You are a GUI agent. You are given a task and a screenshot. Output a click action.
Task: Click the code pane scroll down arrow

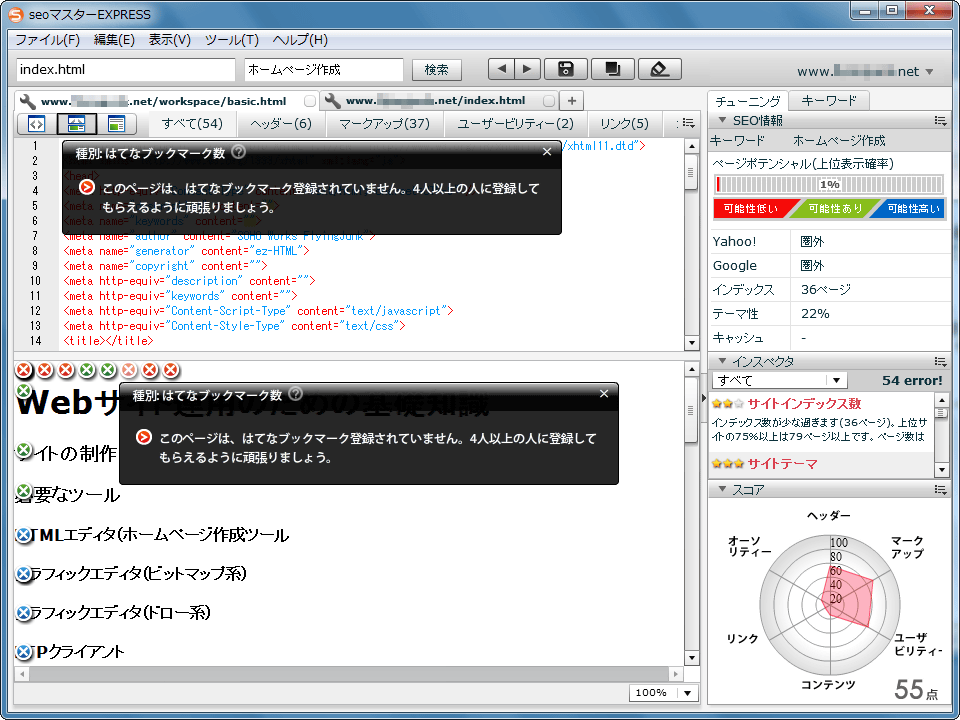691,343
